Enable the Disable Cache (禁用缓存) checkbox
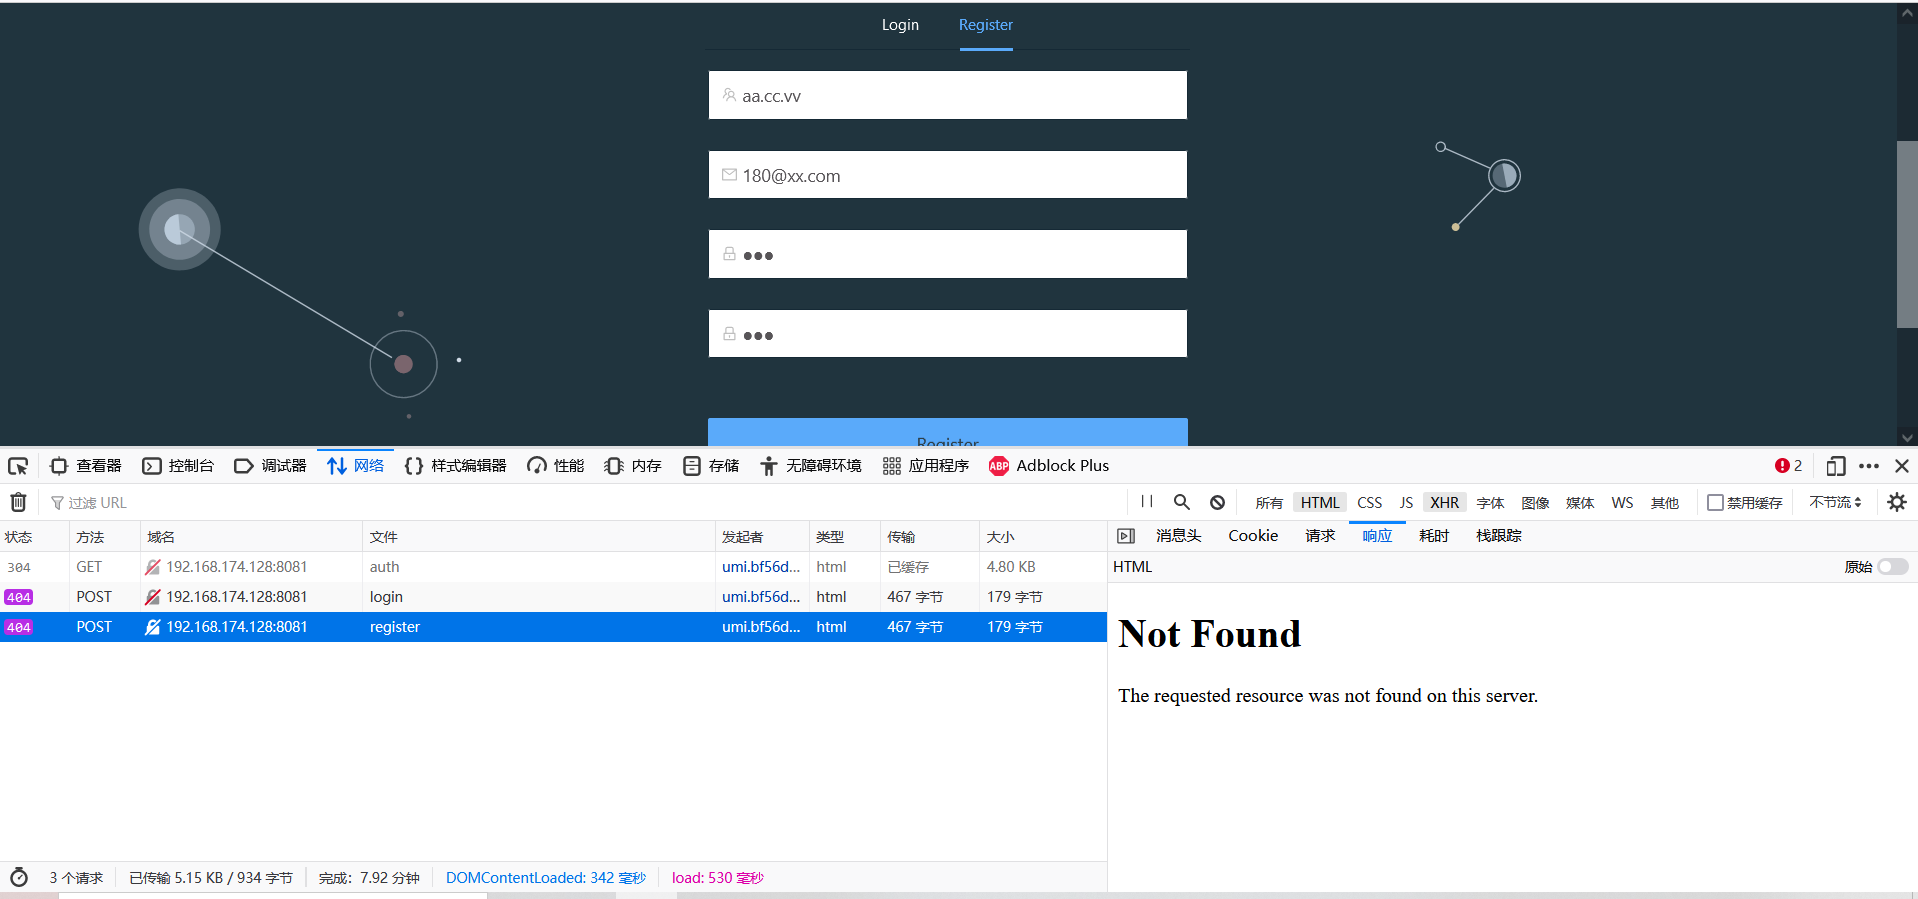Image resolution: width=1918 pixels, height=899 pixels. coord(1716,503)
